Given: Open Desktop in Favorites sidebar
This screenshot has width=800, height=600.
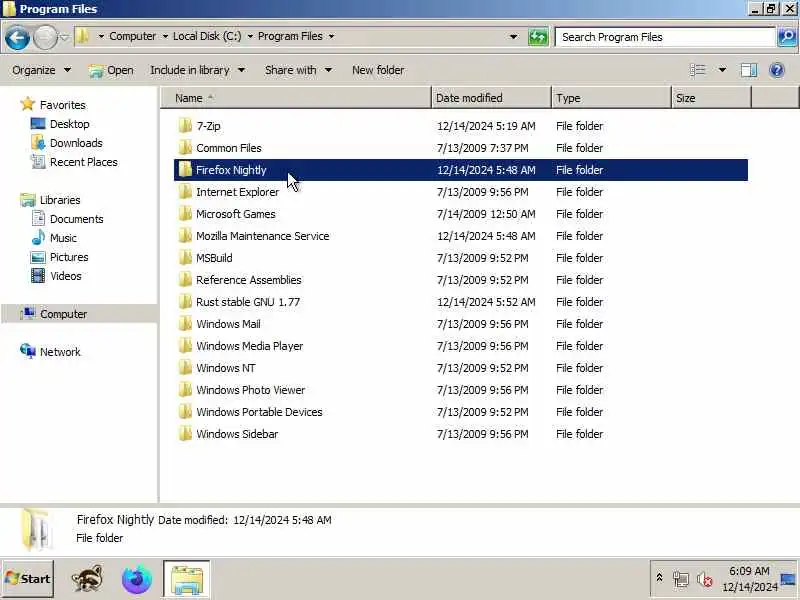Looking at the screenshot, I should click(x=69, y=124).
